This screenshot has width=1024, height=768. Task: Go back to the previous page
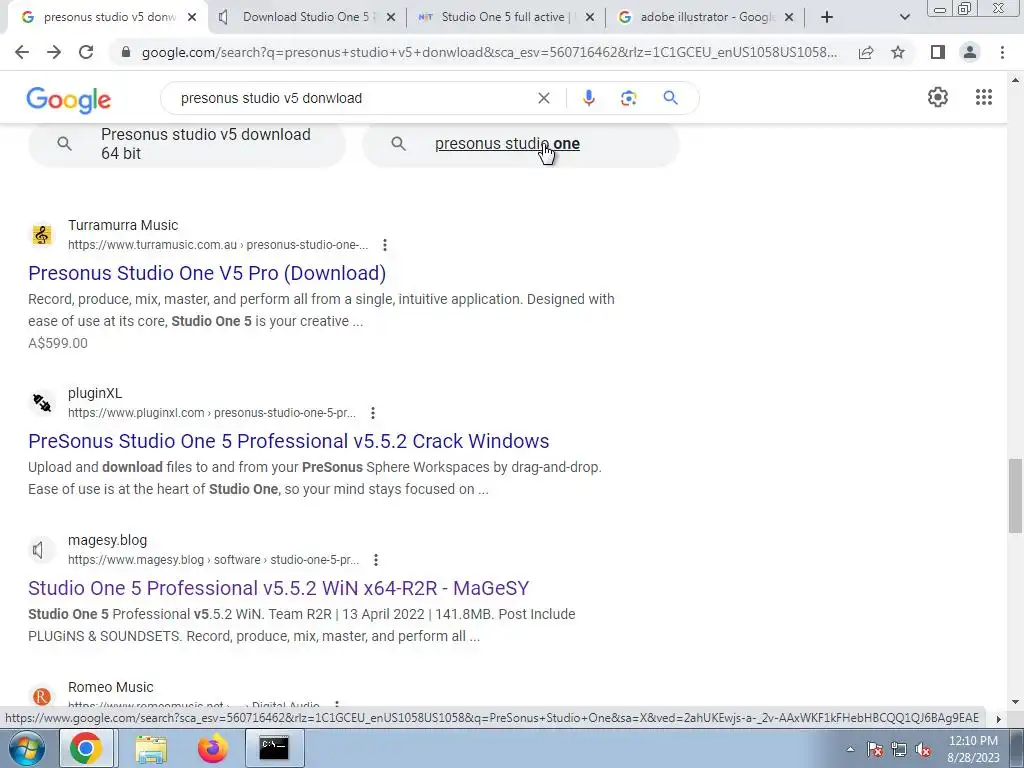[x=22, y=52]
